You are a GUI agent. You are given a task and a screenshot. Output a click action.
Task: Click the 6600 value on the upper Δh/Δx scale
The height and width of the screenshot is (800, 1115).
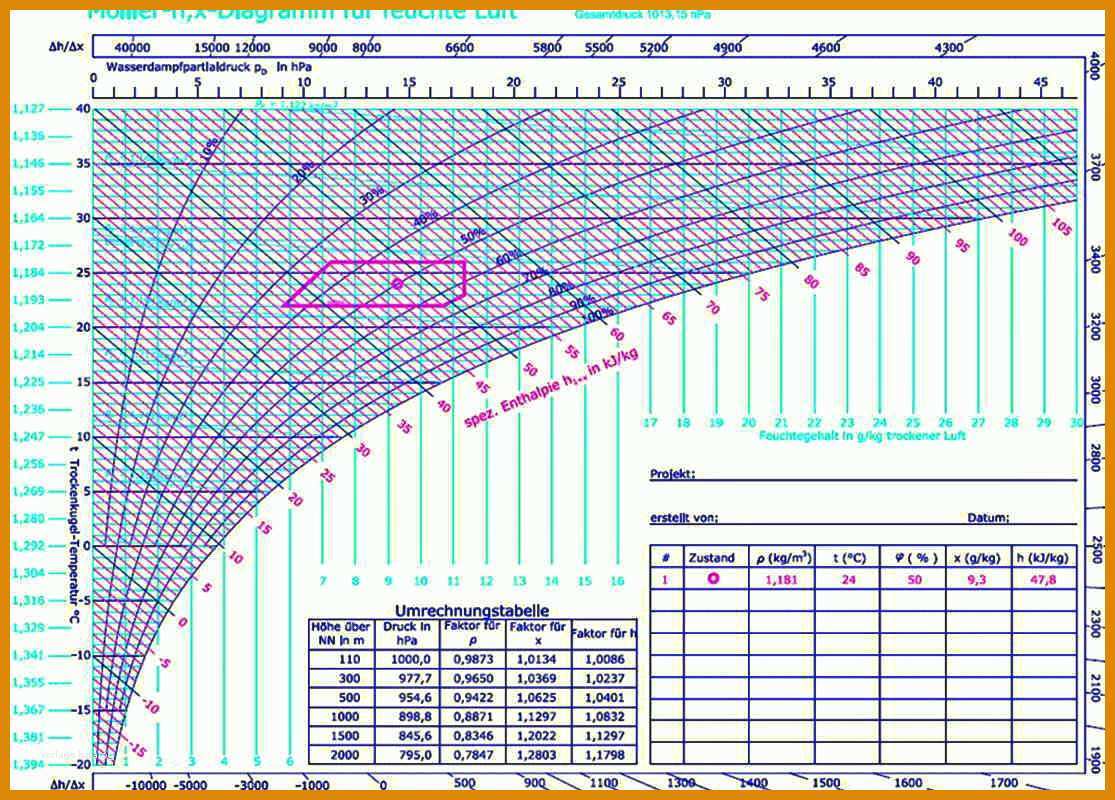tap(459, 48)
